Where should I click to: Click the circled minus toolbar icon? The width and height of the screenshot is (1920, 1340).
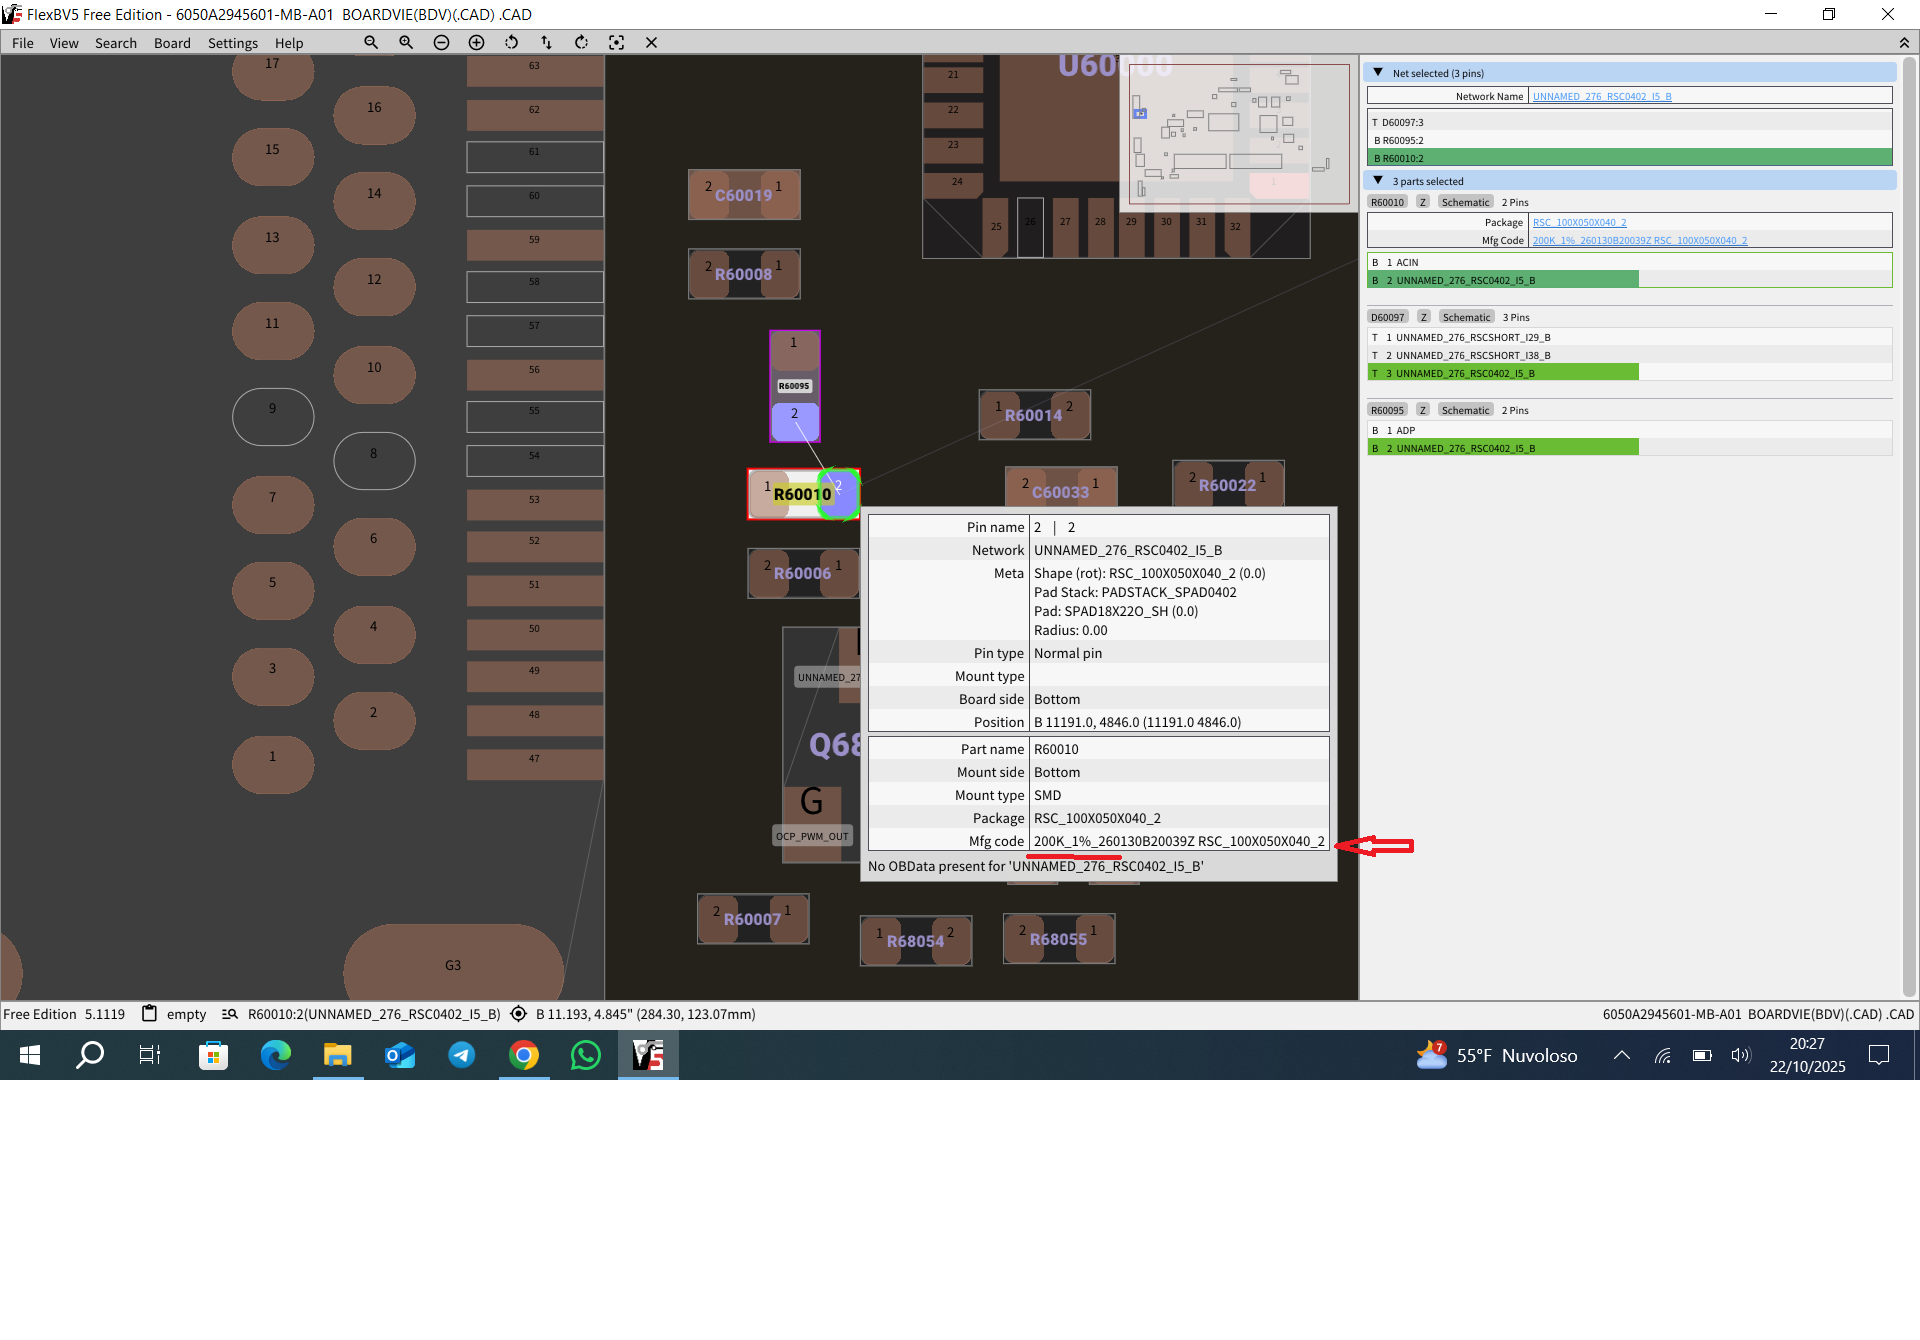(441, 42)
